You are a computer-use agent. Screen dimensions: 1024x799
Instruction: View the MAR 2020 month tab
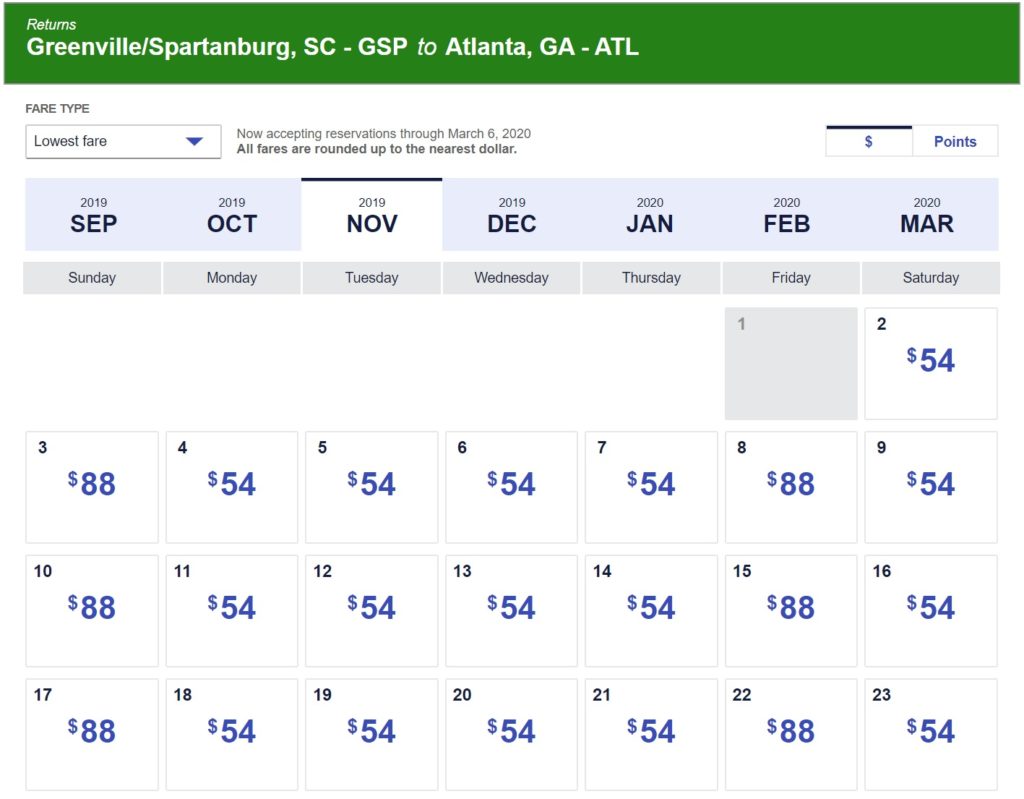pyautogui.click(x=927, y=215)
